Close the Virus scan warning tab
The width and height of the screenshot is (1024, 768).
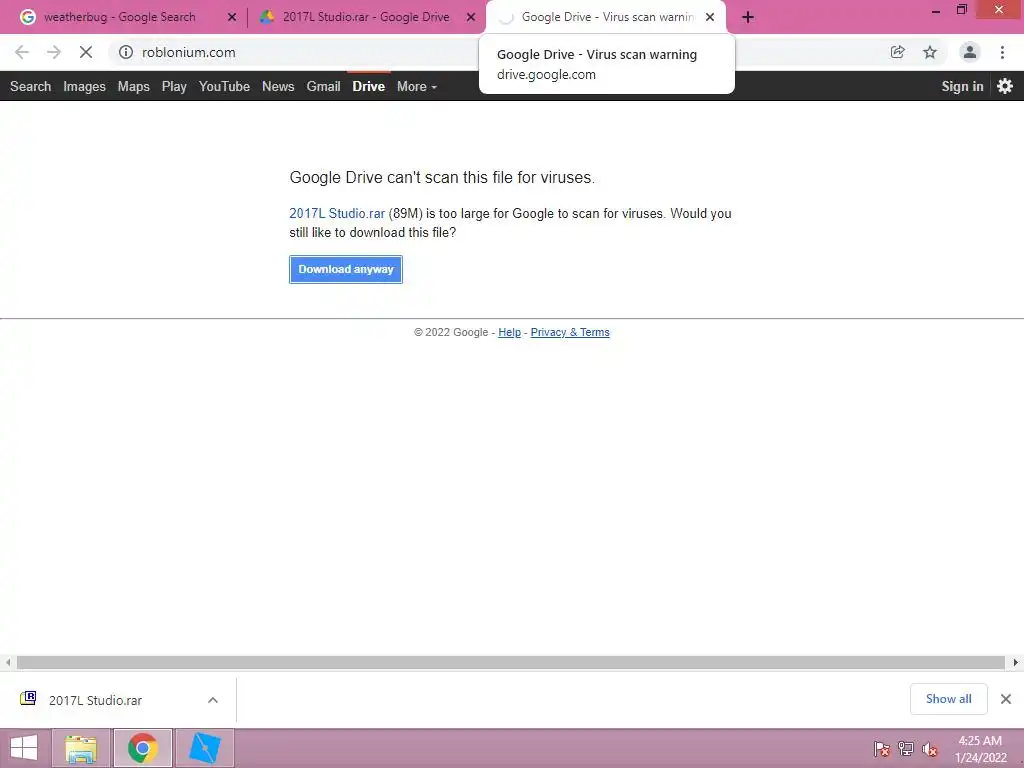click(x=710, y=17)
